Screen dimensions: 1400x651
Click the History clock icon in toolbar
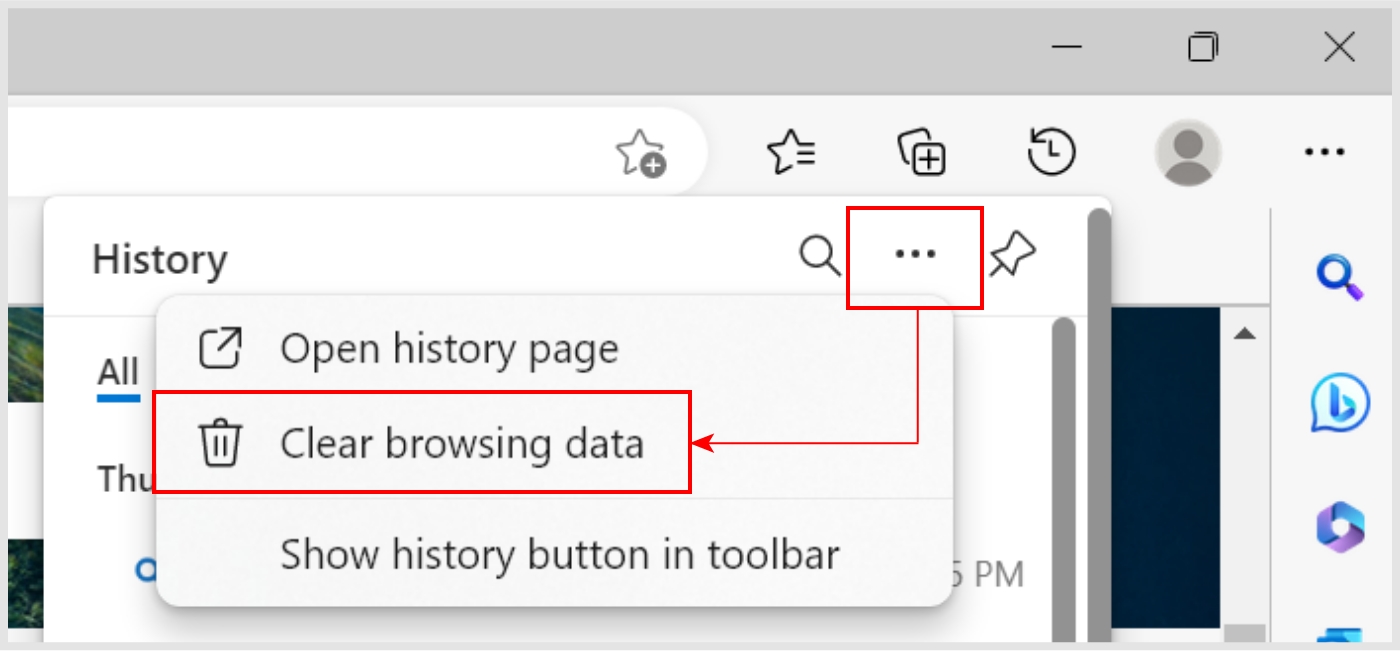(x=1051, y=152)
